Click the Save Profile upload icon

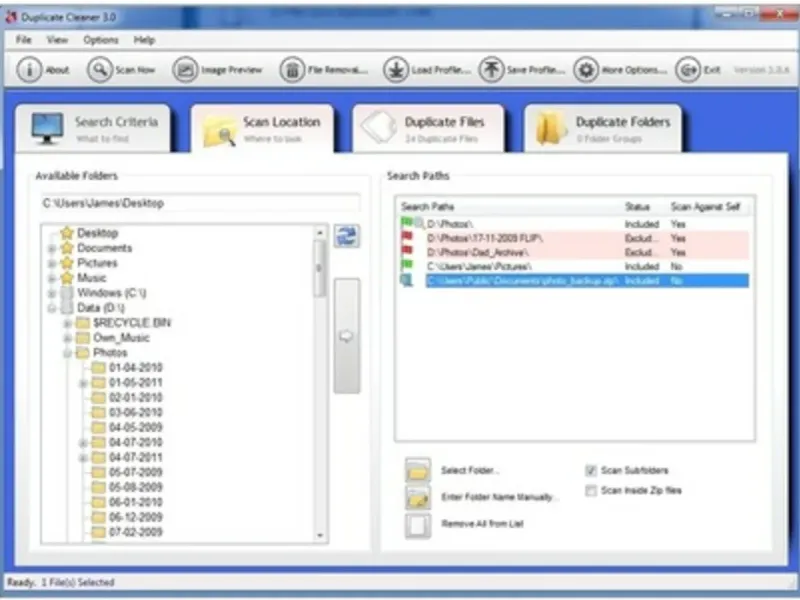(x=491, y=69)
